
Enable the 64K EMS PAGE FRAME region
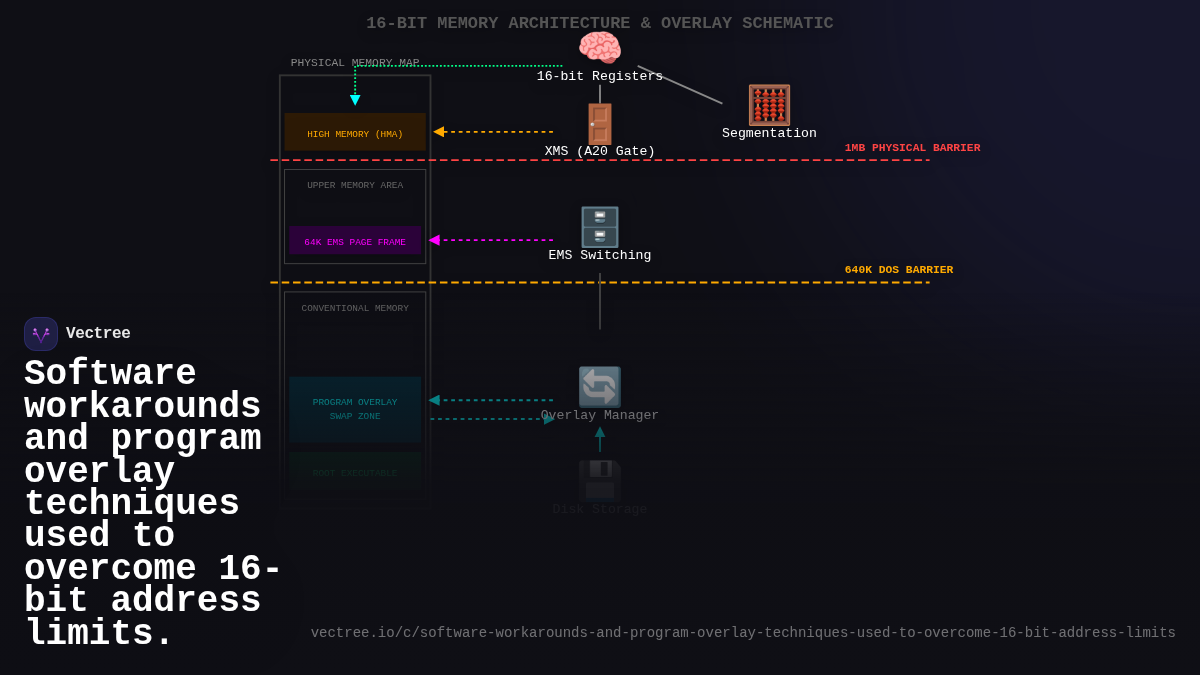click(355, 241)
